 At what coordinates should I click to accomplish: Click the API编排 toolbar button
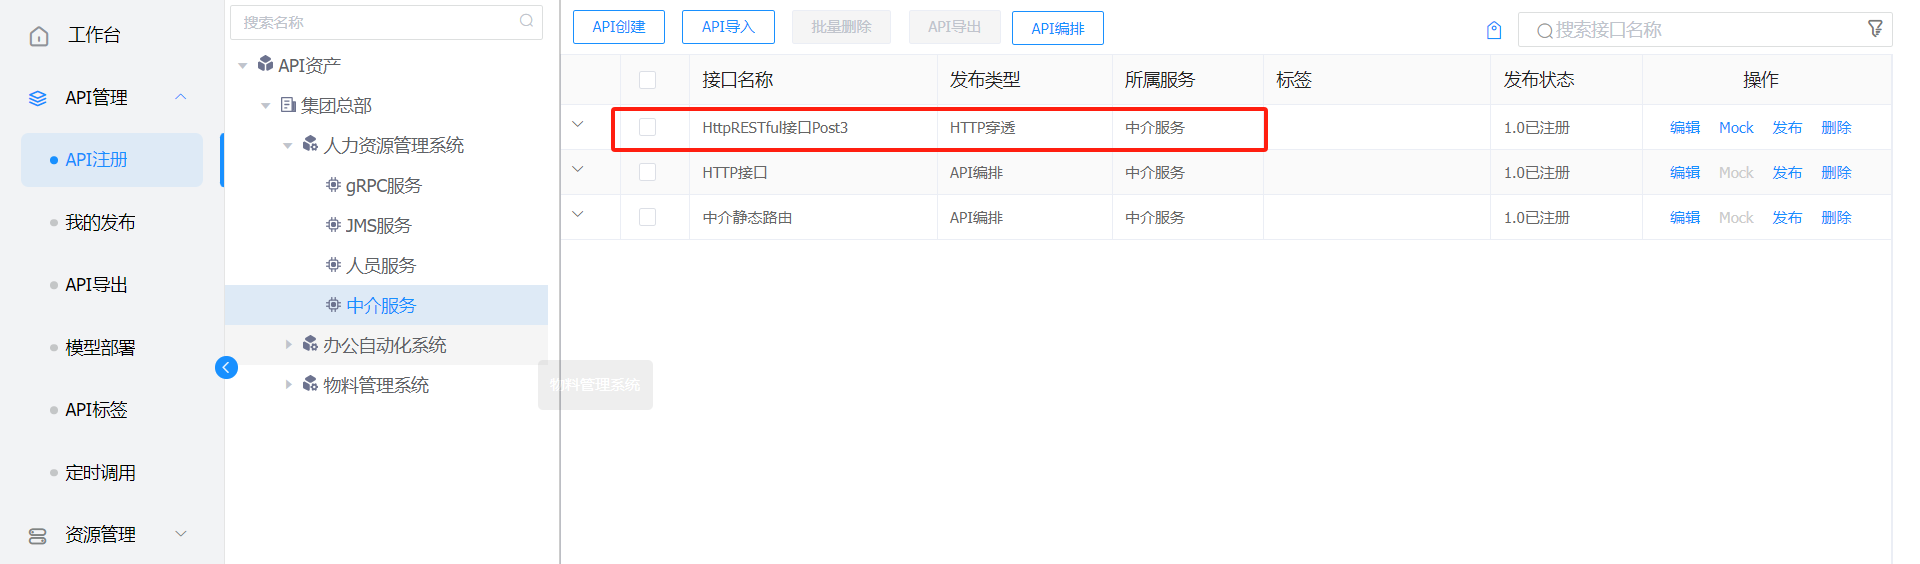(x=1058, y=28)
